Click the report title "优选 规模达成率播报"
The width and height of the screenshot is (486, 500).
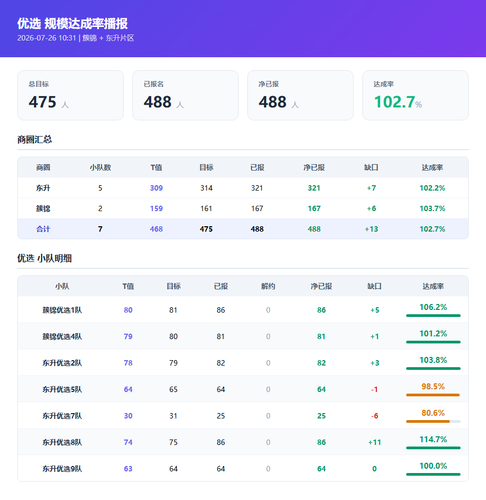point(72,24)
